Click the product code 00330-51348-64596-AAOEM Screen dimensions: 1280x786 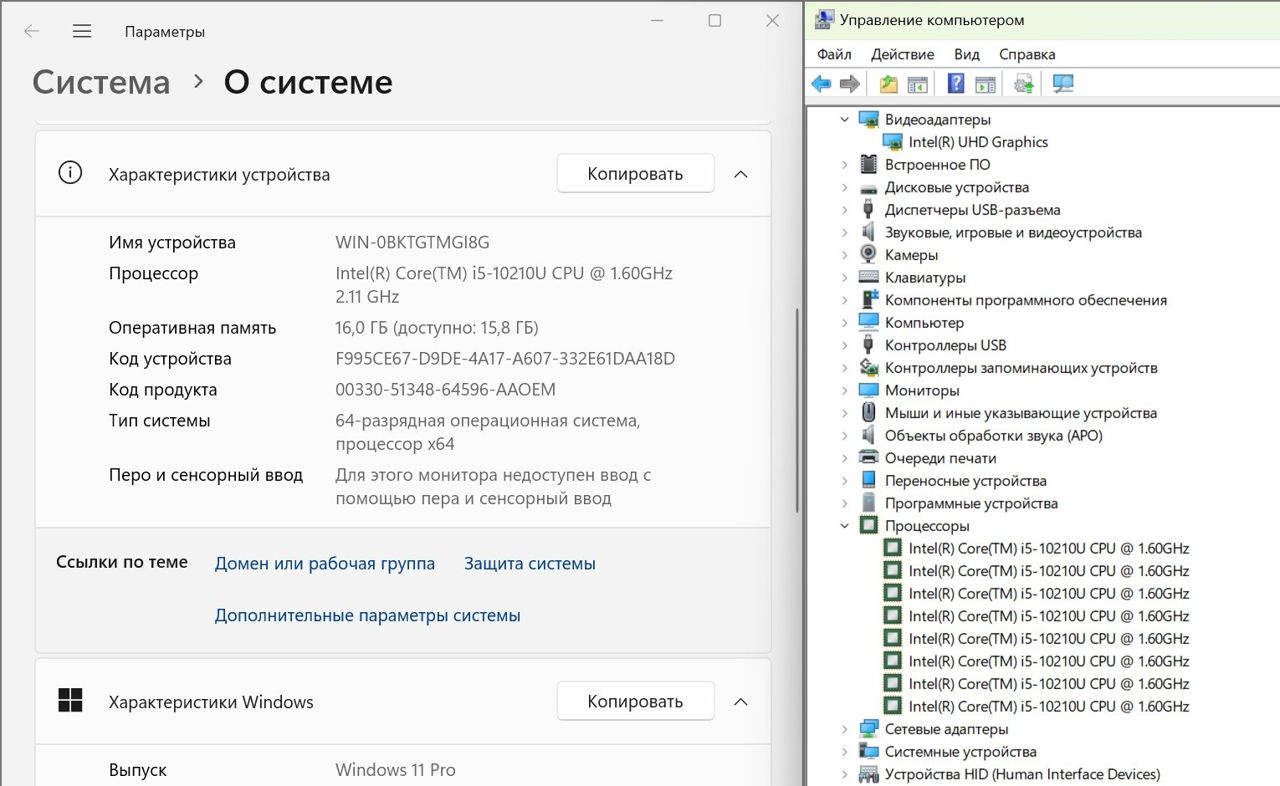pos(446,390)
